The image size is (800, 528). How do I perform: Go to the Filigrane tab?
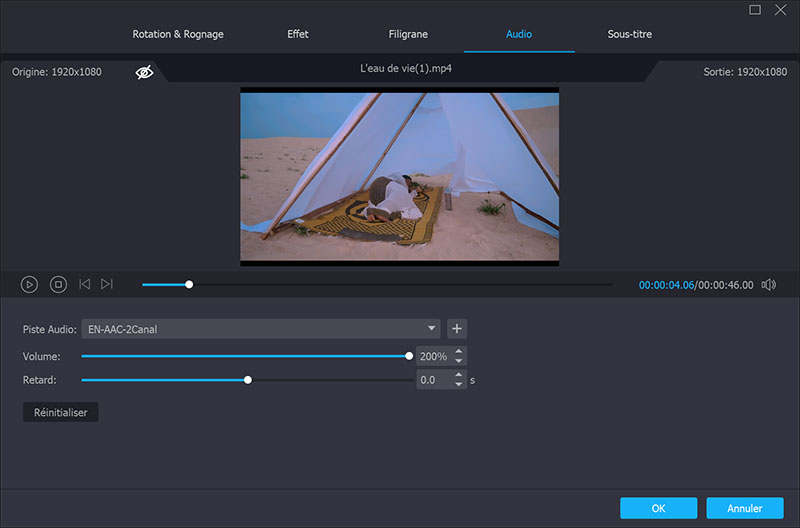(x=407, y=34)
